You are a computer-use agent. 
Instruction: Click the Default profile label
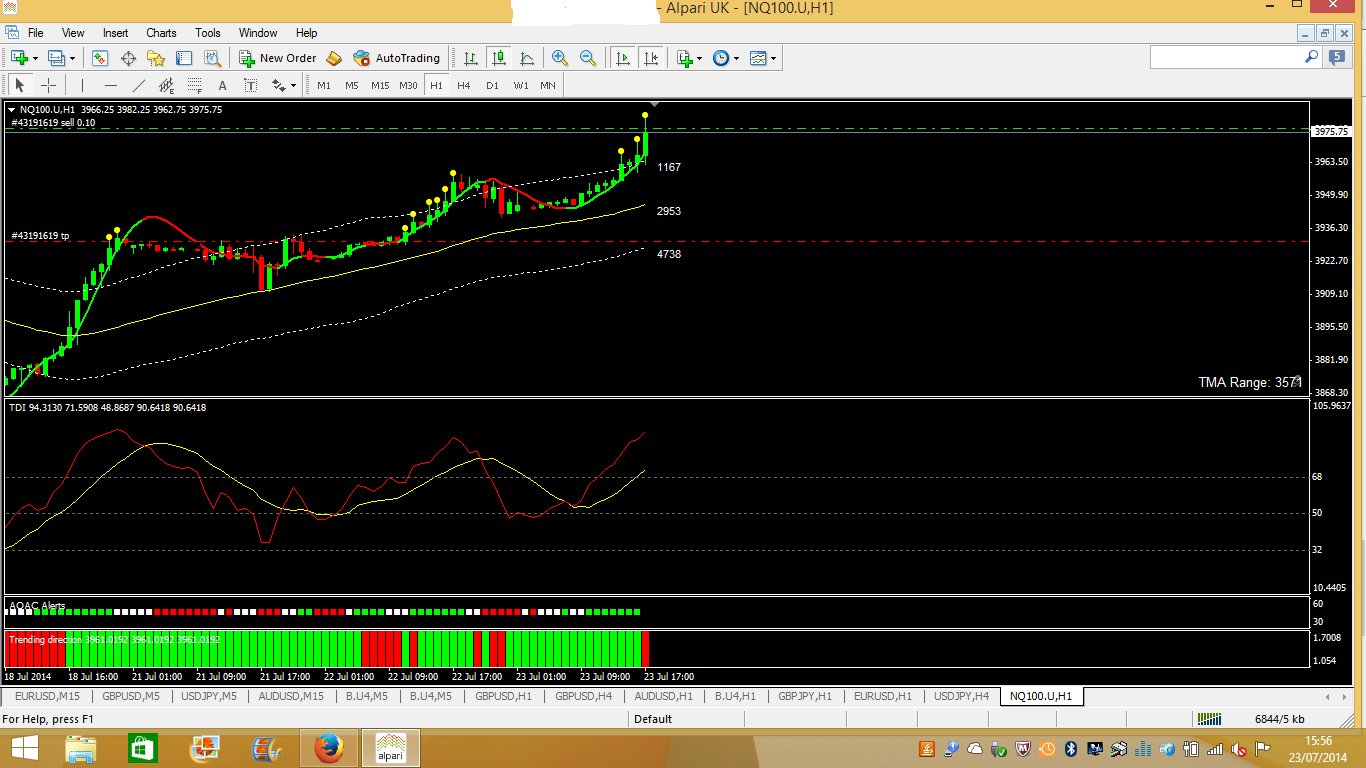653,719
